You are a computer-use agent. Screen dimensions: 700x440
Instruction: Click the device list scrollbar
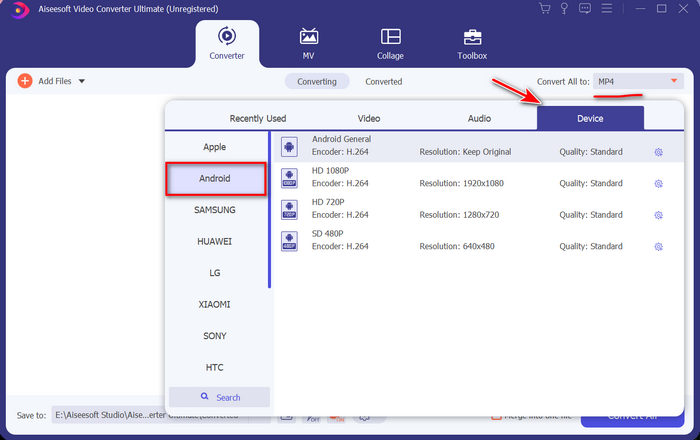269,210
